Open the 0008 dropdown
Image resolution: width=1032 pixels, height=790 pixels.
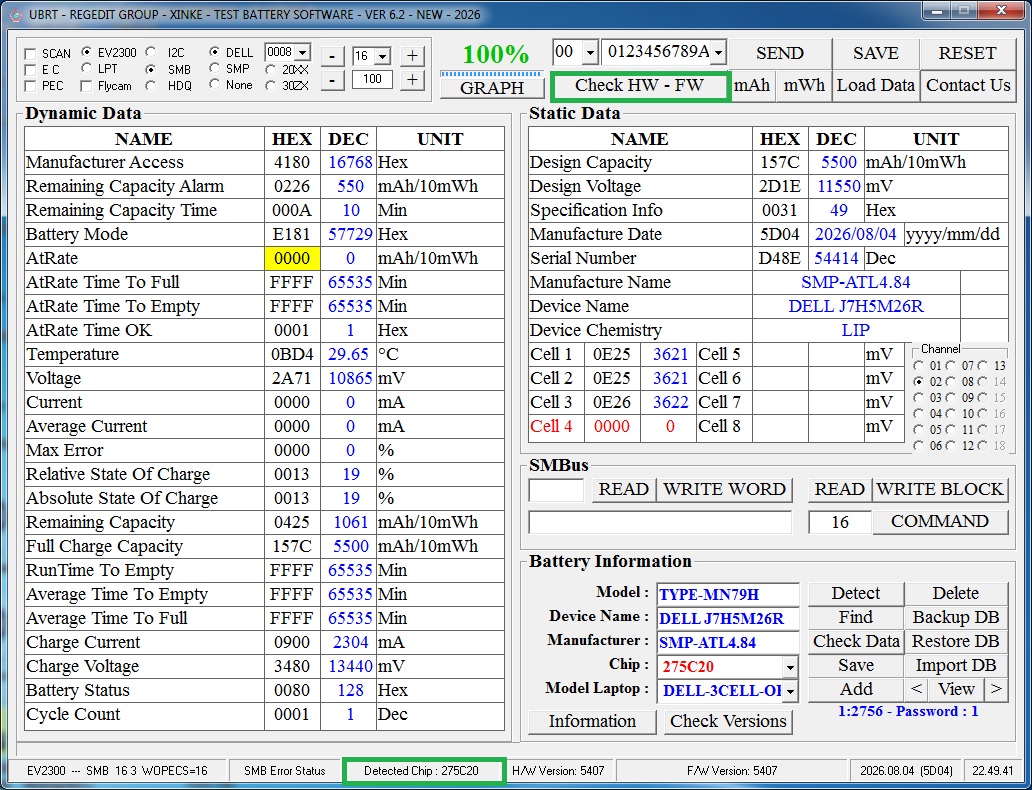tap(302, 53)
